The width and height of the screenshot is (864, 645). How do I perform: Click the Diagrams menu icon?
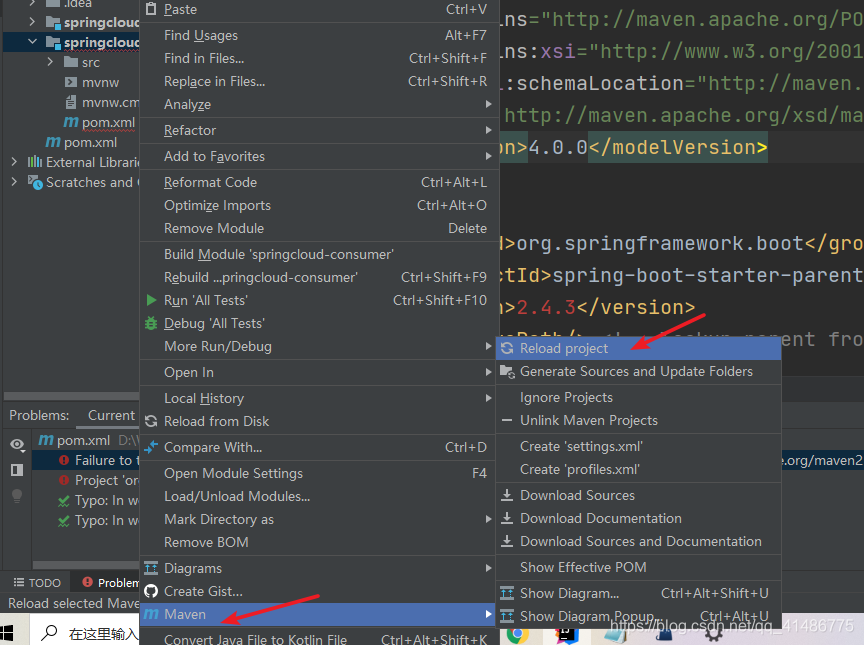click(x=151, y=568)
